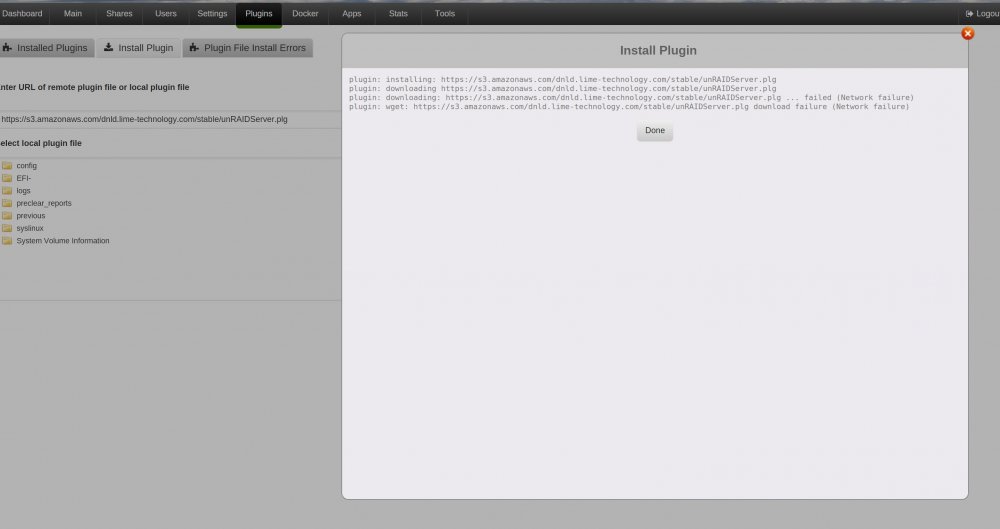Open the preclear_reports folder

click(x=44, y=203)
